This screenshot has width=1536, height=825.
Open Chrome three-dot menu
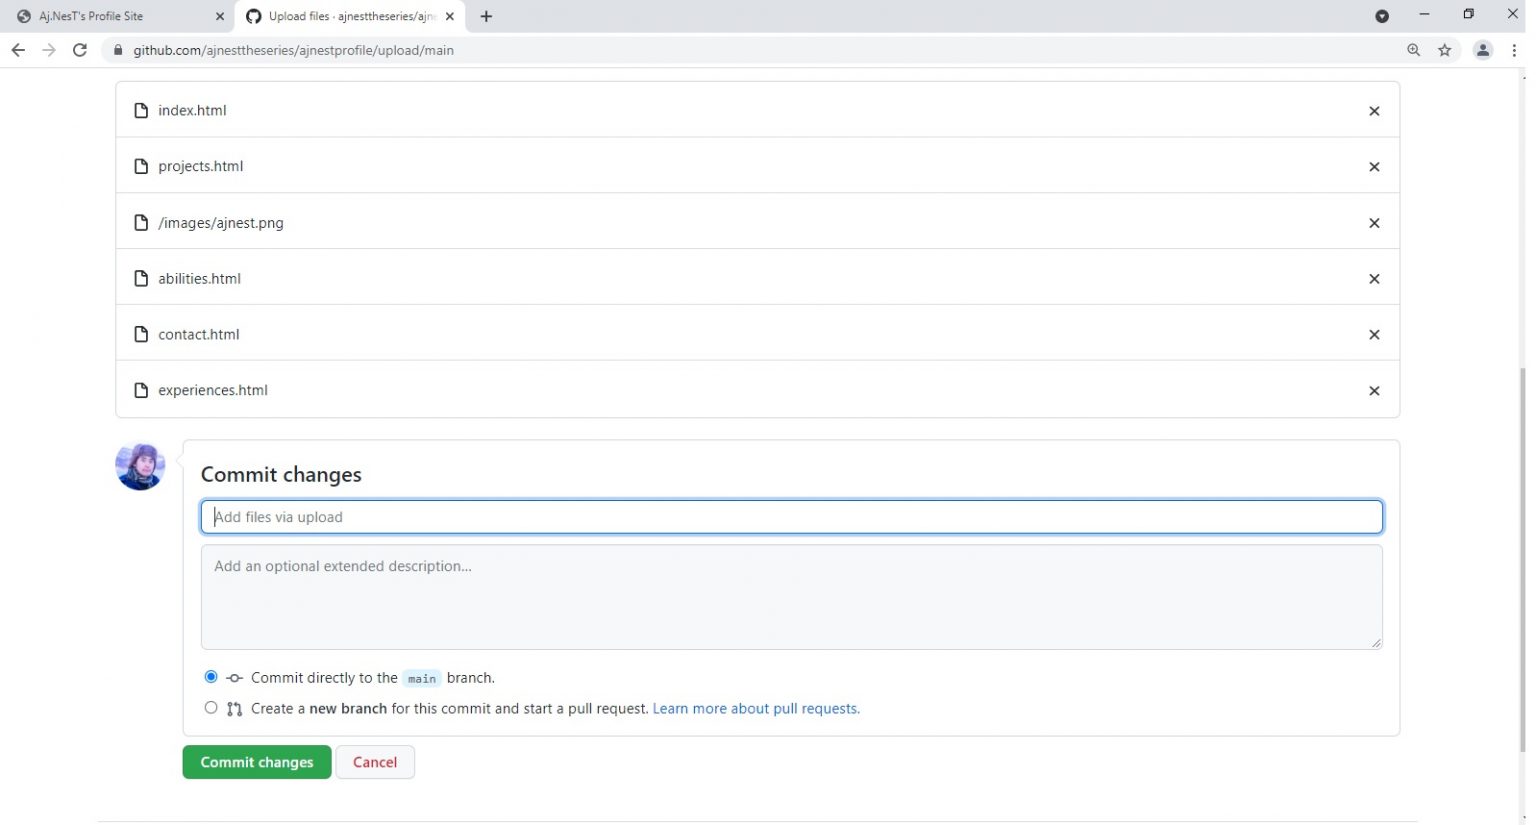click(x=1514, y=50)
